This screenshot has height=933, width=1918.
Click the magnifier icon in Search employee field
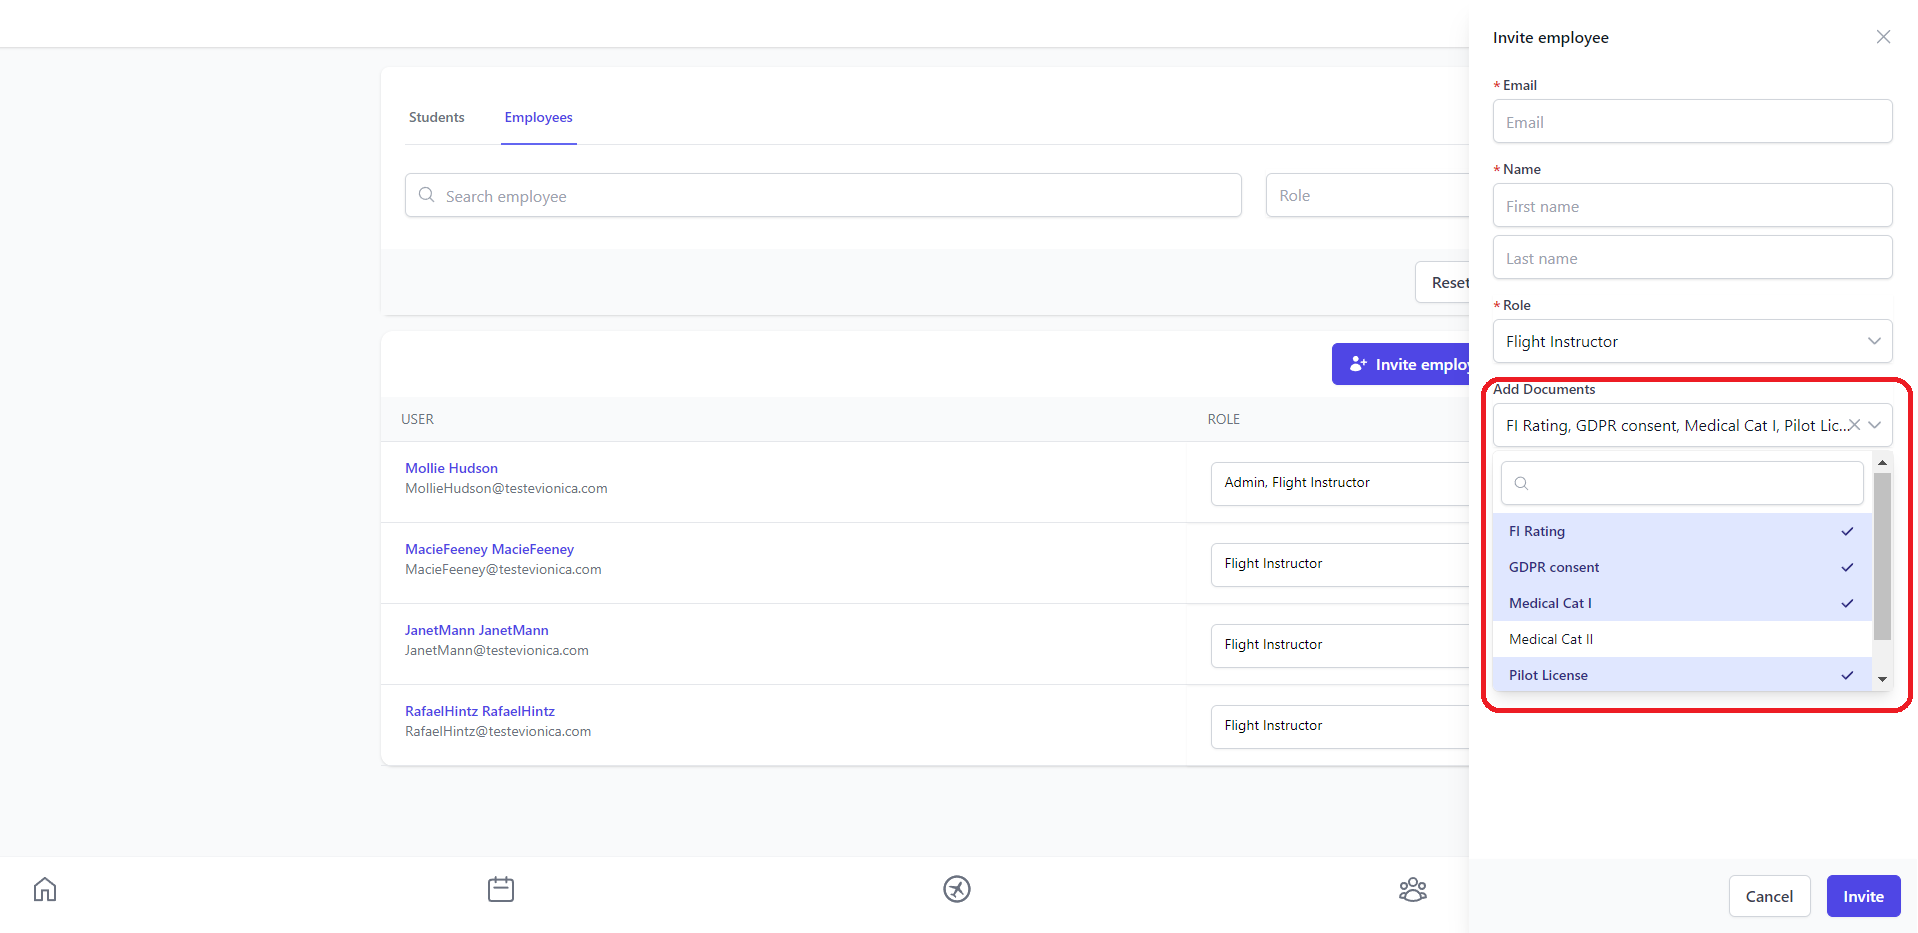click(427, 195)
